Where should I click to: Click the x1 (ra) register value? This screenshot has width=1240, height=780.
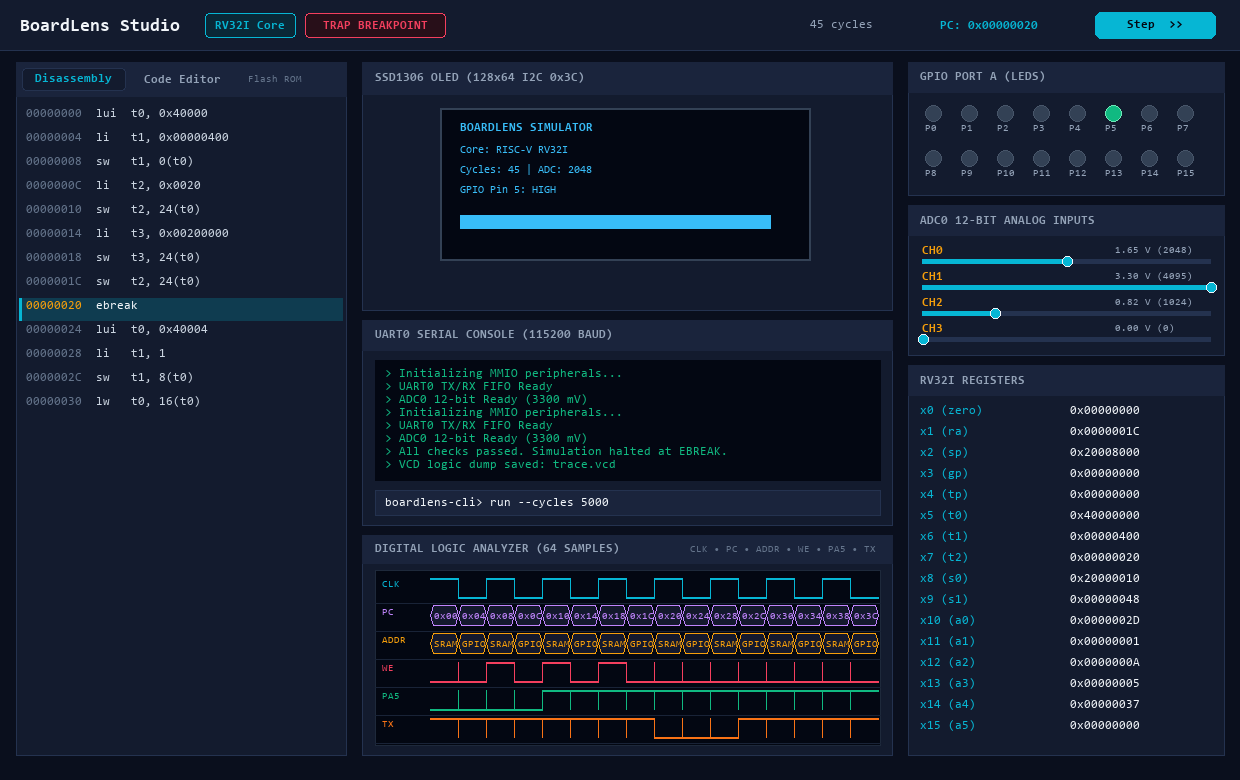coord(1104,431)
